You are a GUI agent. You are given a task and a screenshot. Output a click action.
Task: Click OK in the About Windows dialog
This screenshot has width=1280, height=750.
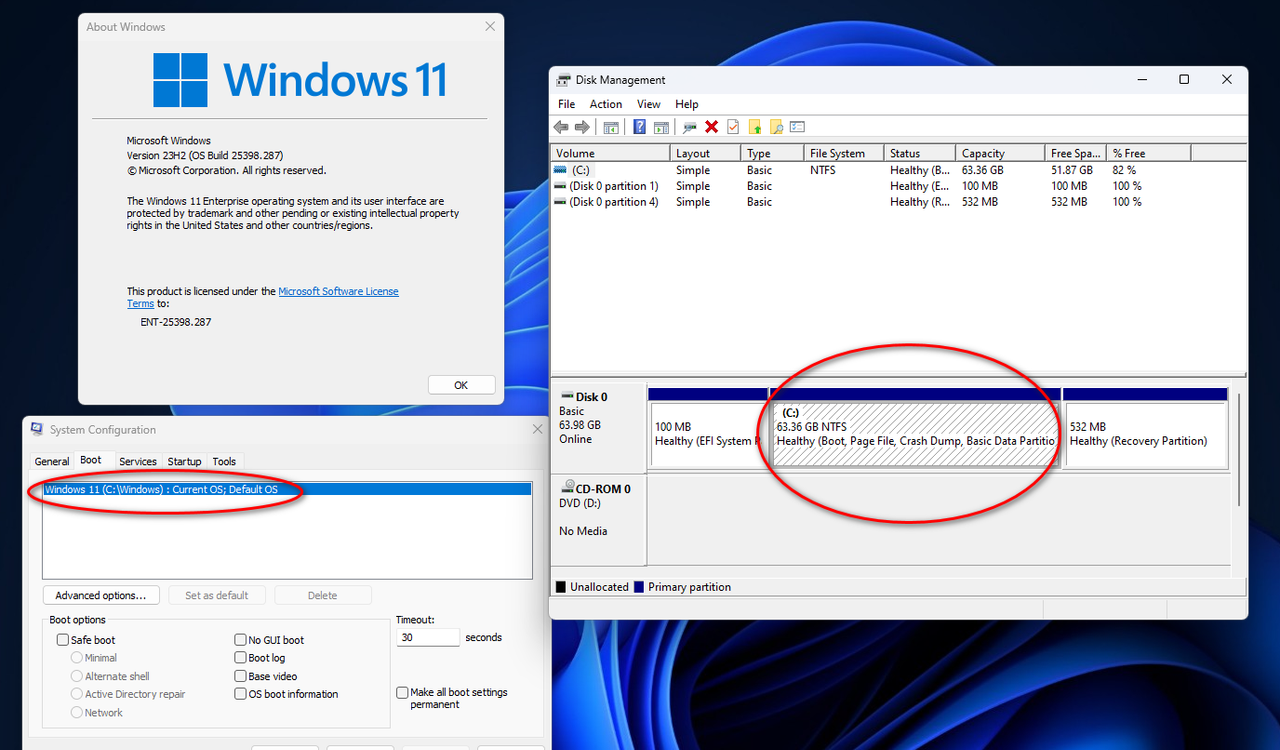pyautogui.click(x=461, y=385)
